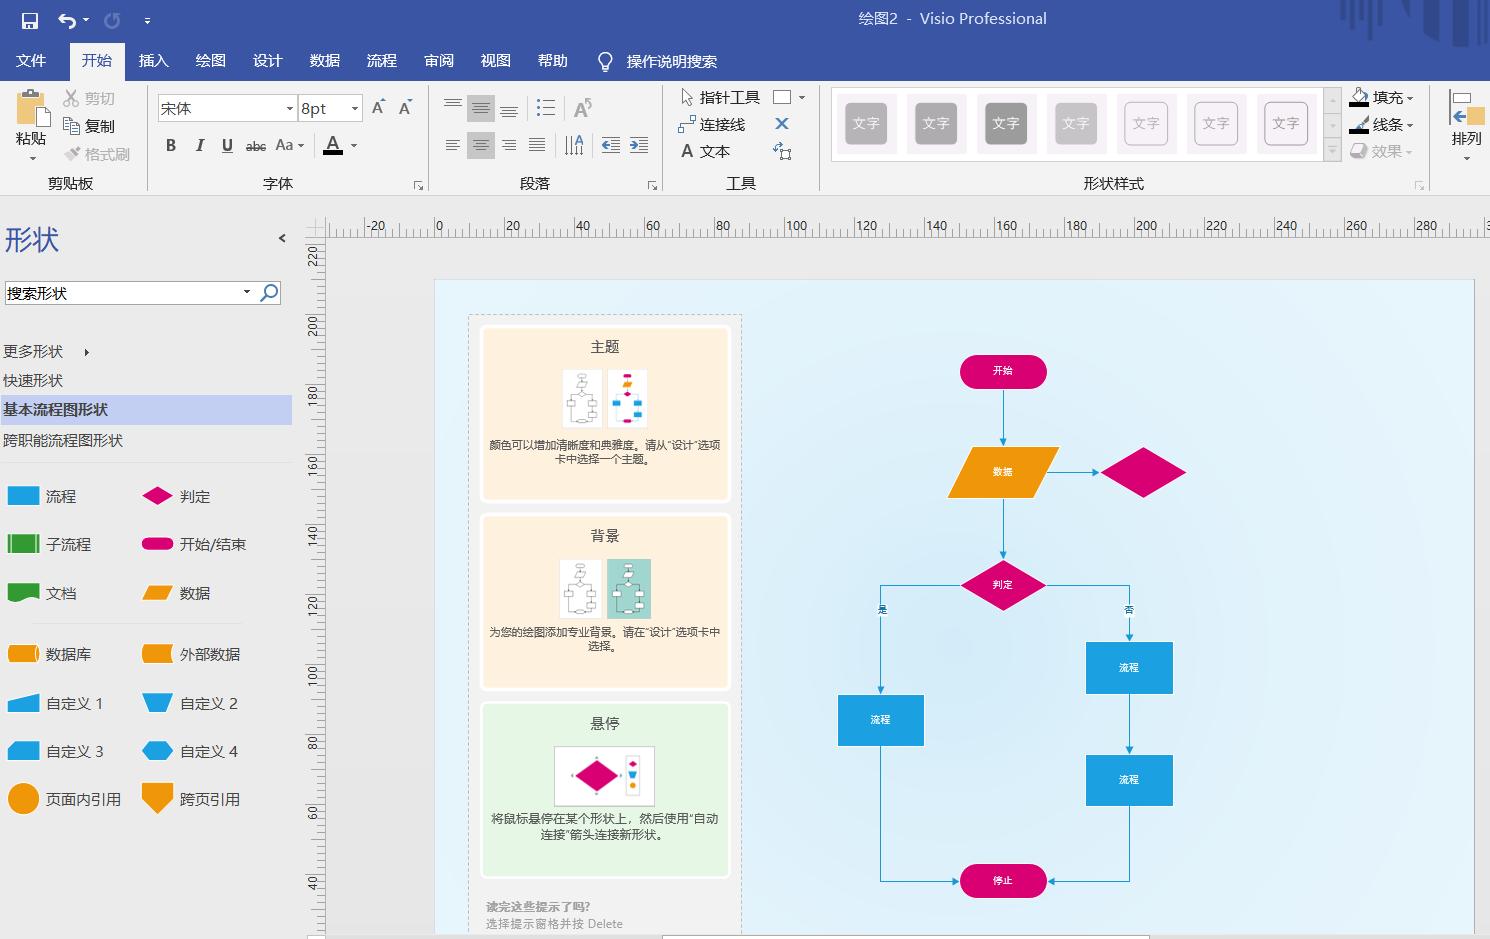Open the font size dropdown (8pt)
This screenshot has height=939, width=1490.
(354, 109)
